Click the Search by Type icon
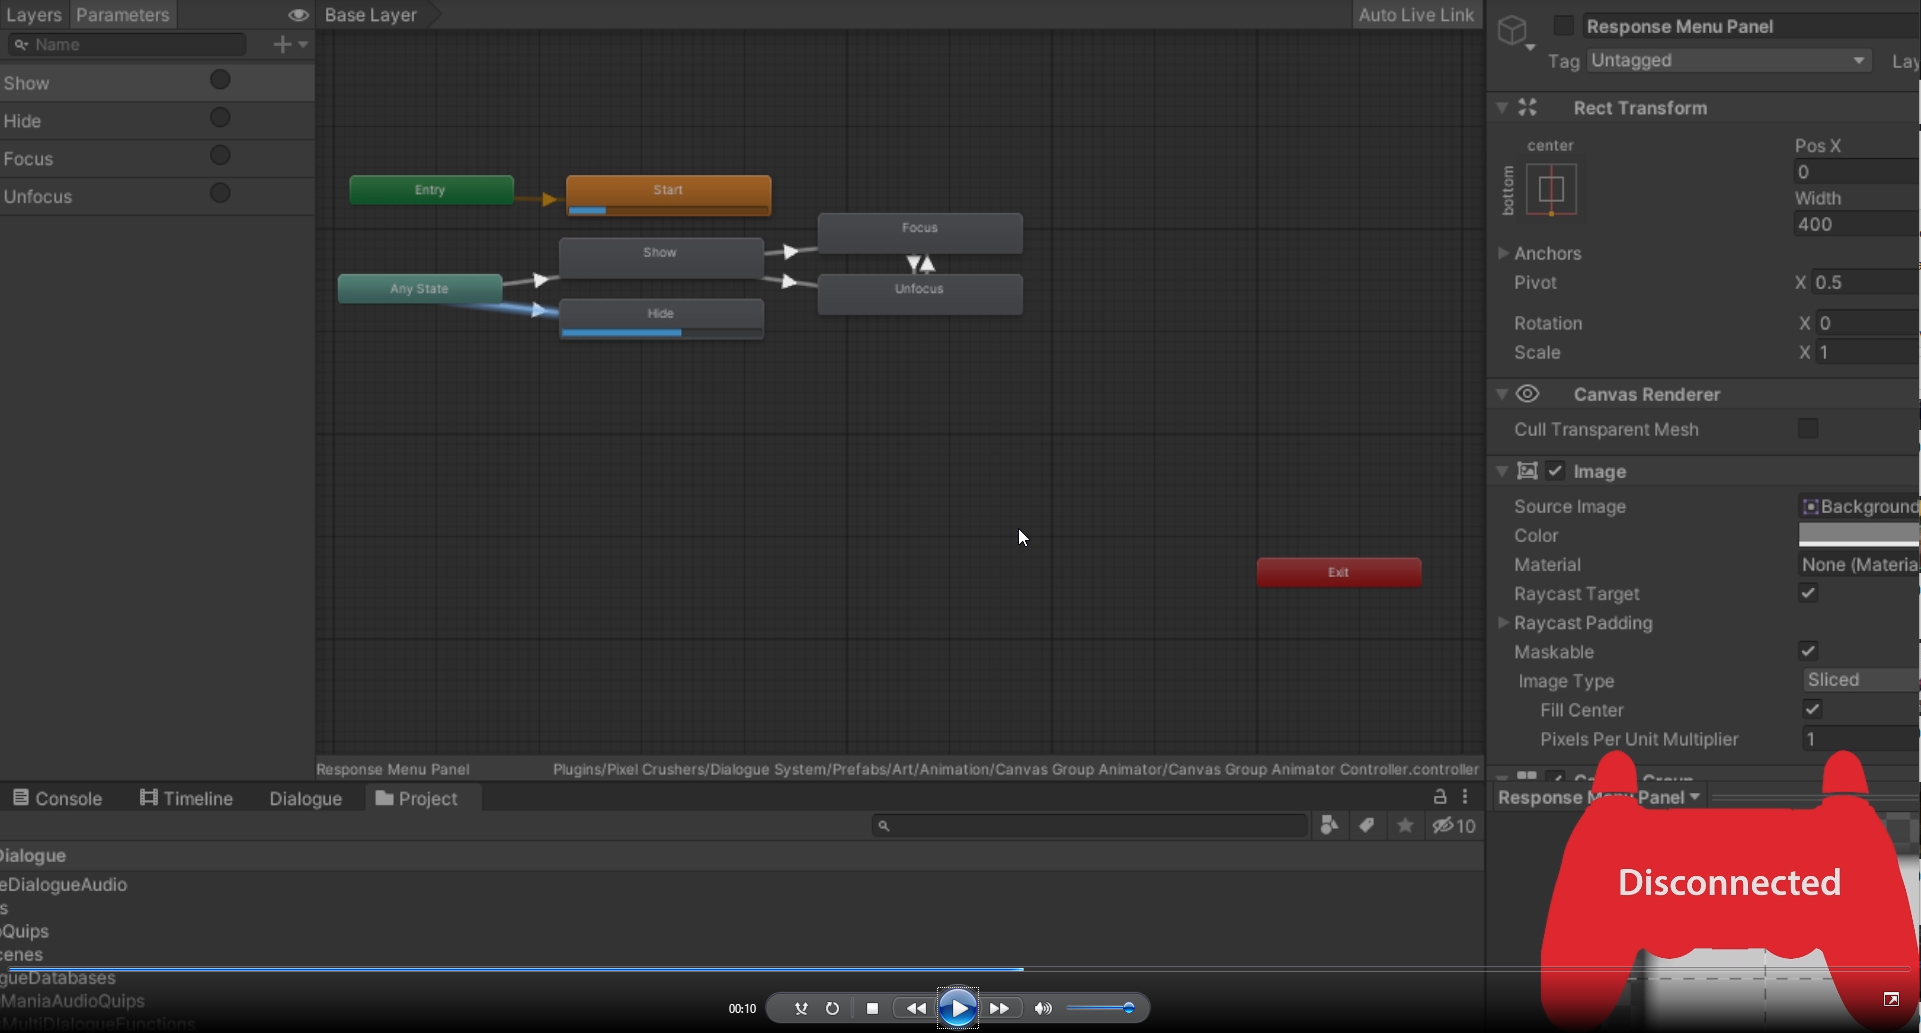 1329,825
